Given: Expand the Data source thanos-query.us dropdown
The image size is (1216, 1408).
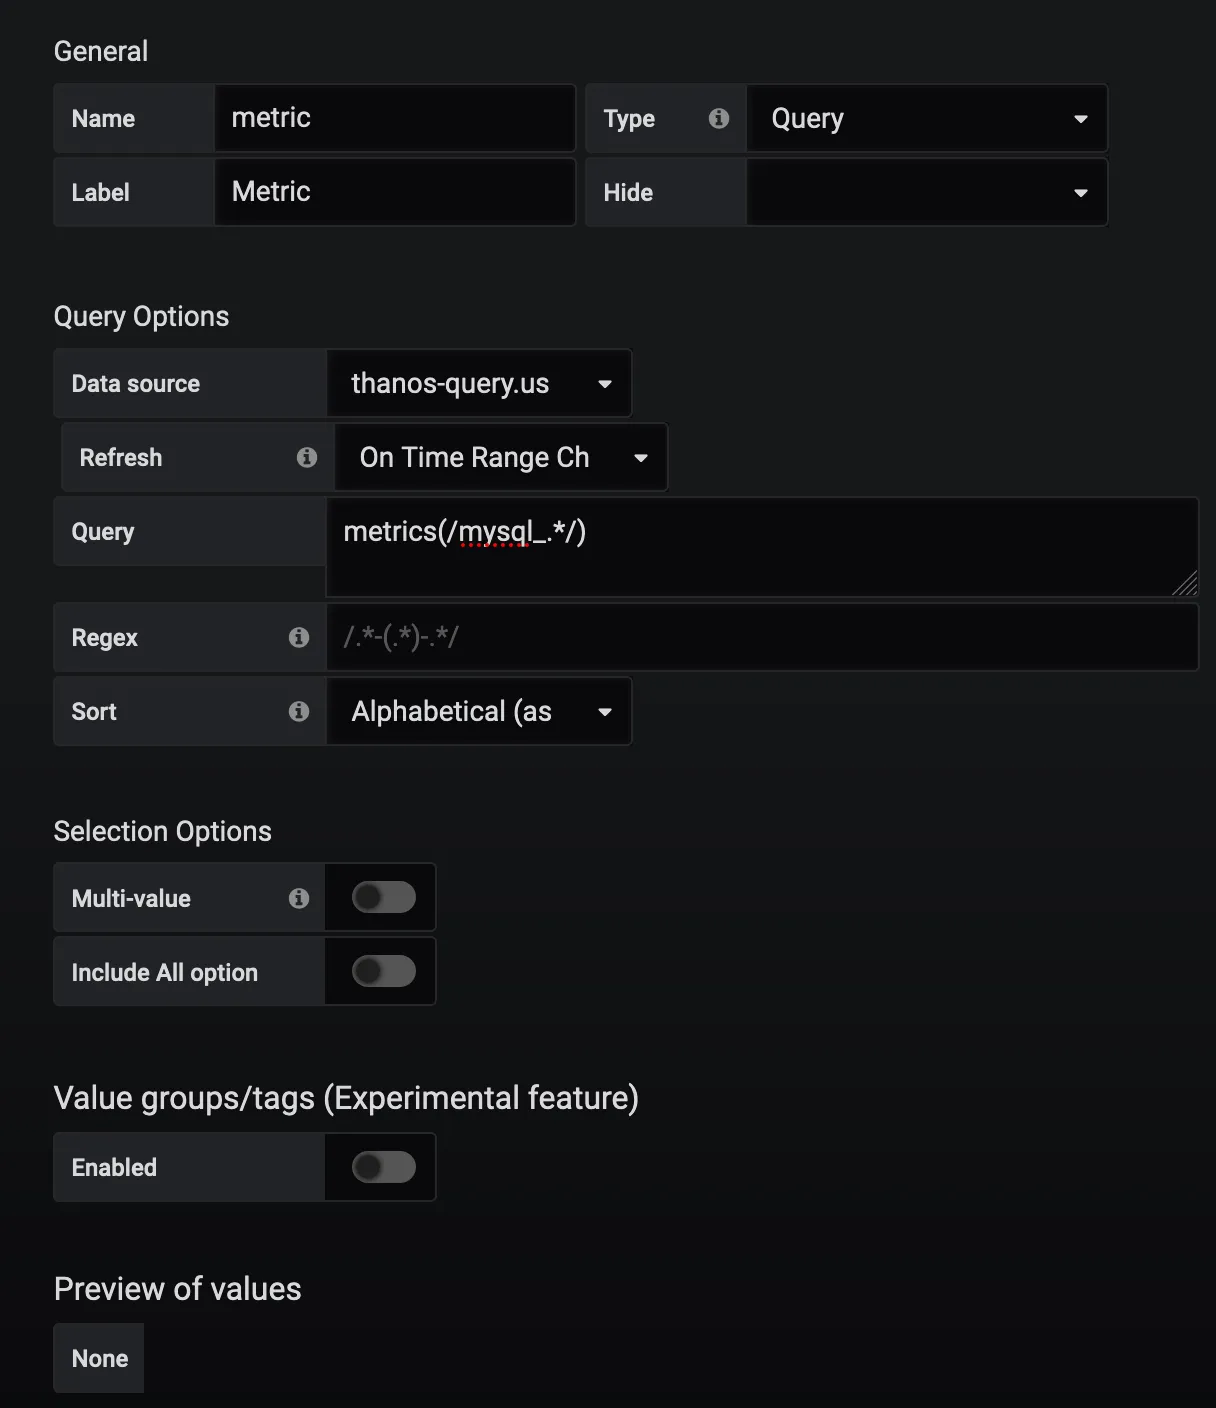Looking at the screenshot, I should (x=479, y=384).
